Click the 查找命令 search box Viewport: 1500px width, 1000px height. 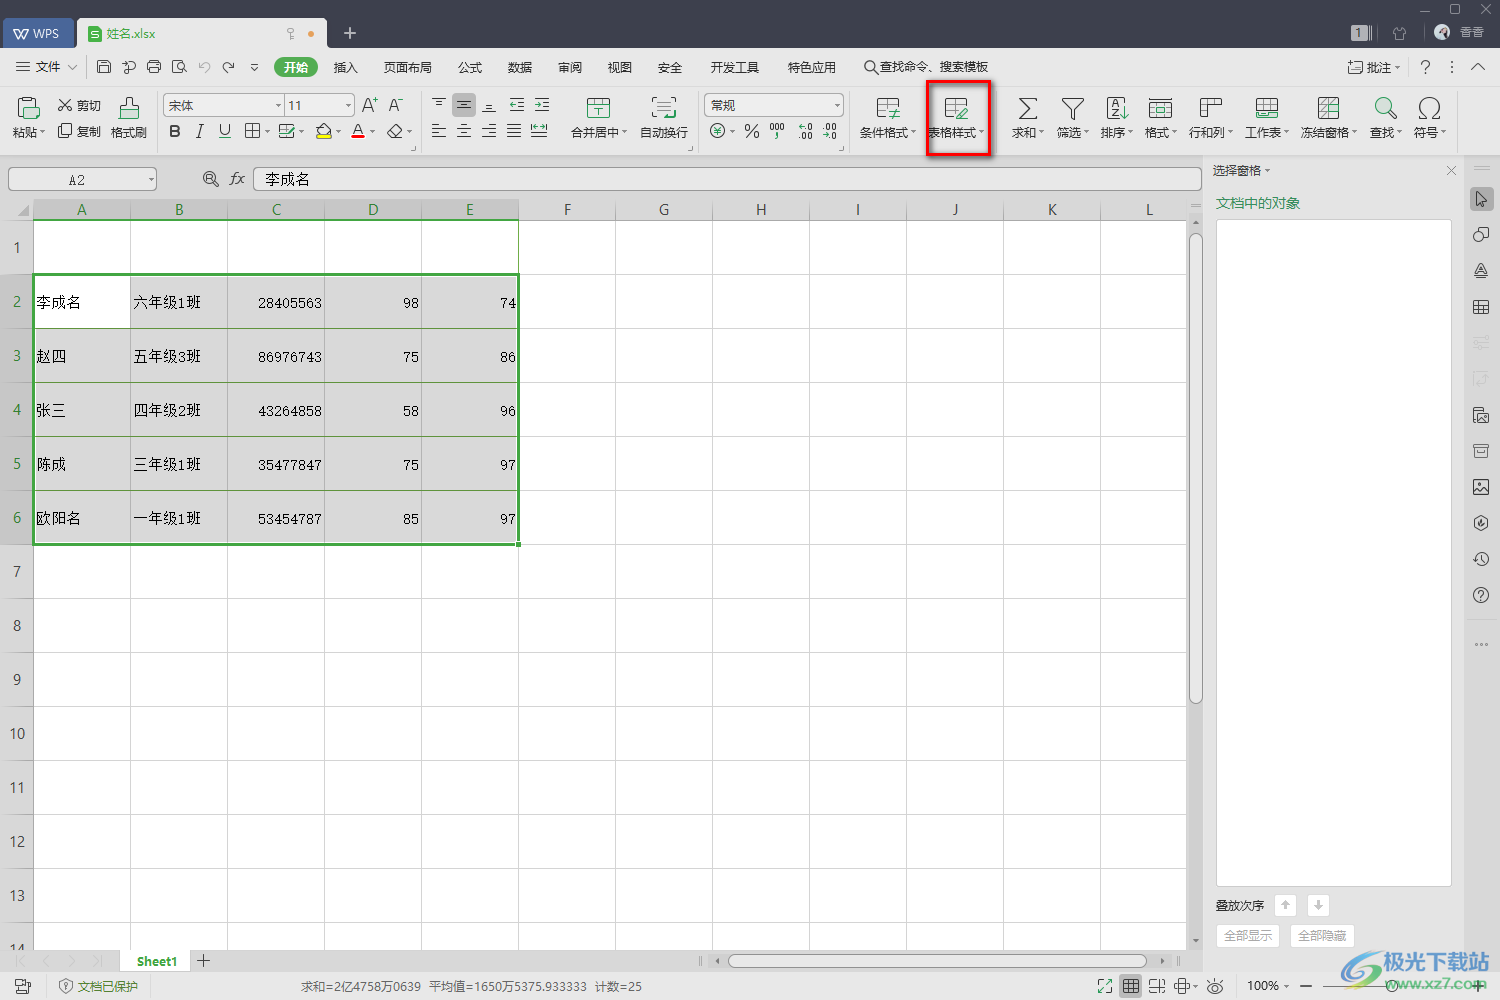[927, 67]
